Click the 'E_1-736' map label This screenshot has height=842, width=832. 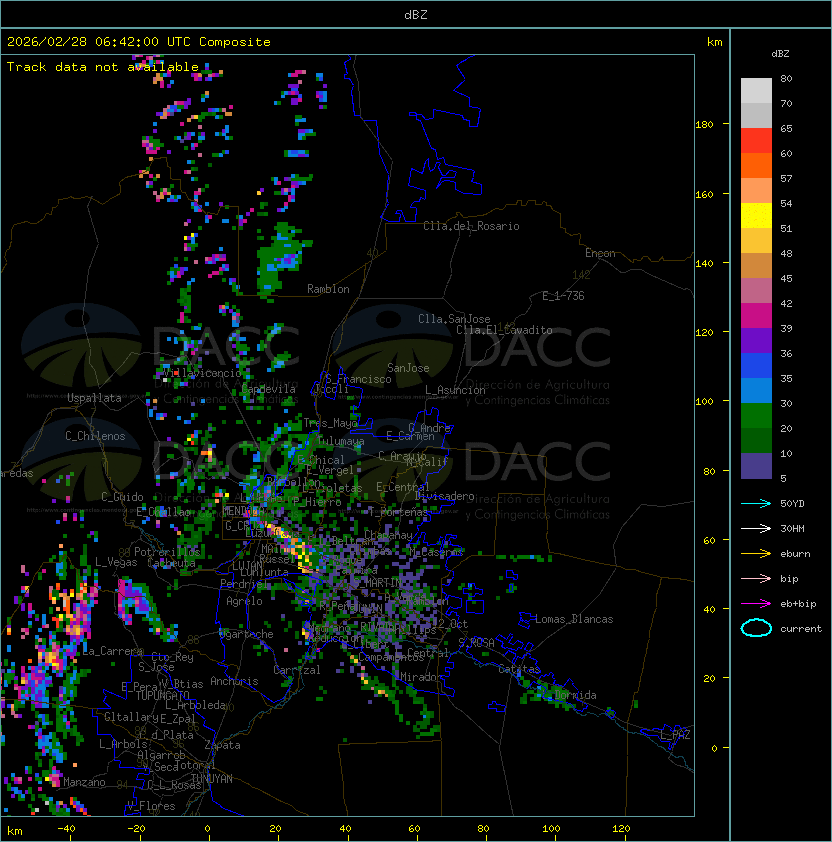[563, 296]
